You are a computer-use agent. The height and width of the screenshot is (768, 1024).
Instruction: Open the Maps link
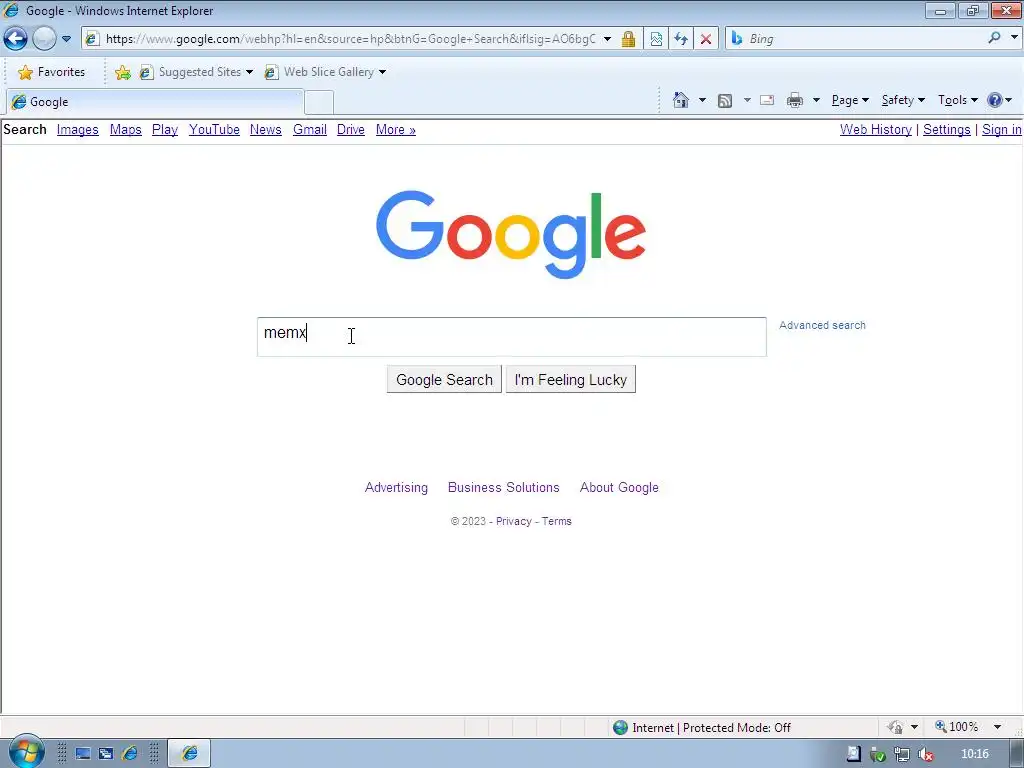point(125,129)
